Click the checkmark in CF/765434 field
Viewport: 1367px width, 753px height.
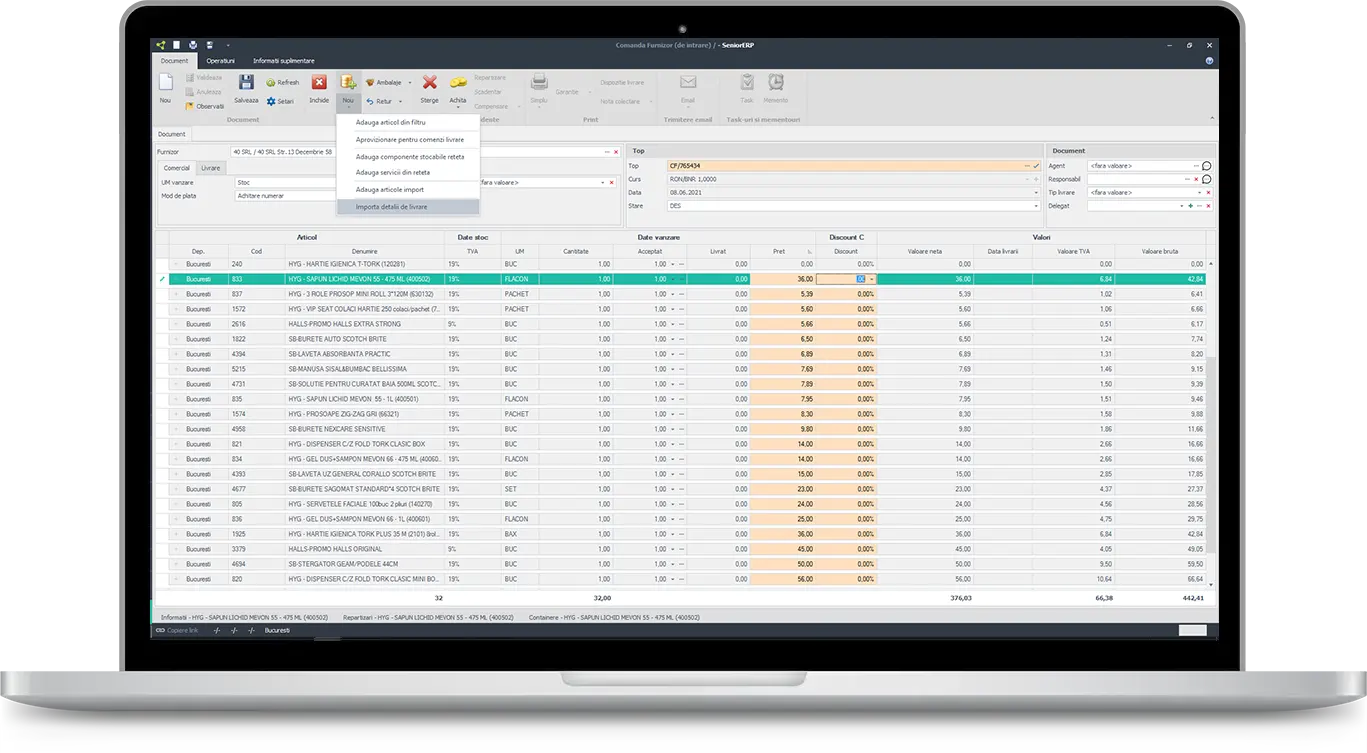[1036, 166]
